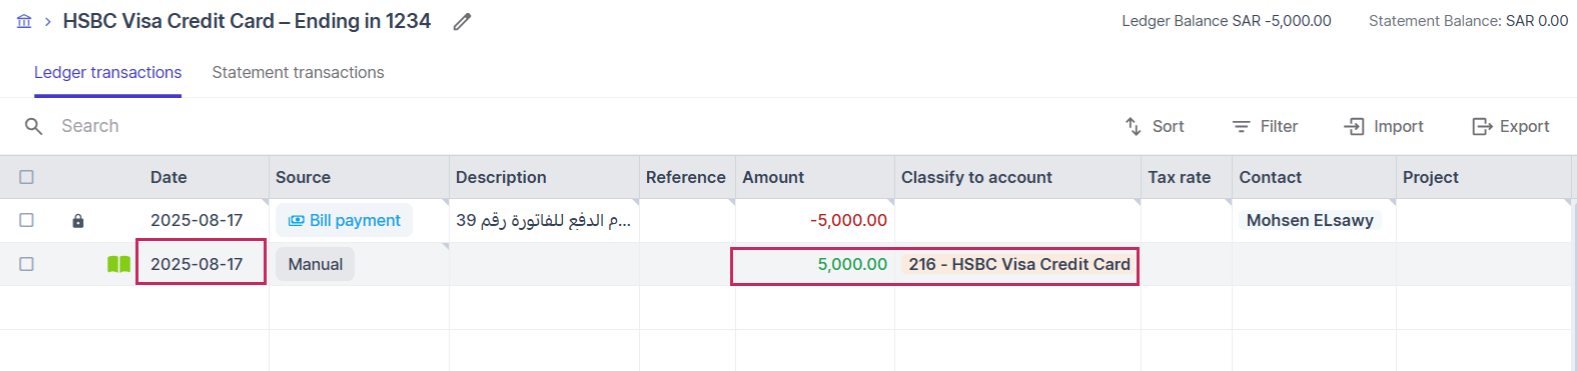Image resolution: width=1577 pixels, height=371 pixels.
Task: Click the Mohsen ELsawy contact tag
Action: pyautogui.click(x=1310, y=220)
